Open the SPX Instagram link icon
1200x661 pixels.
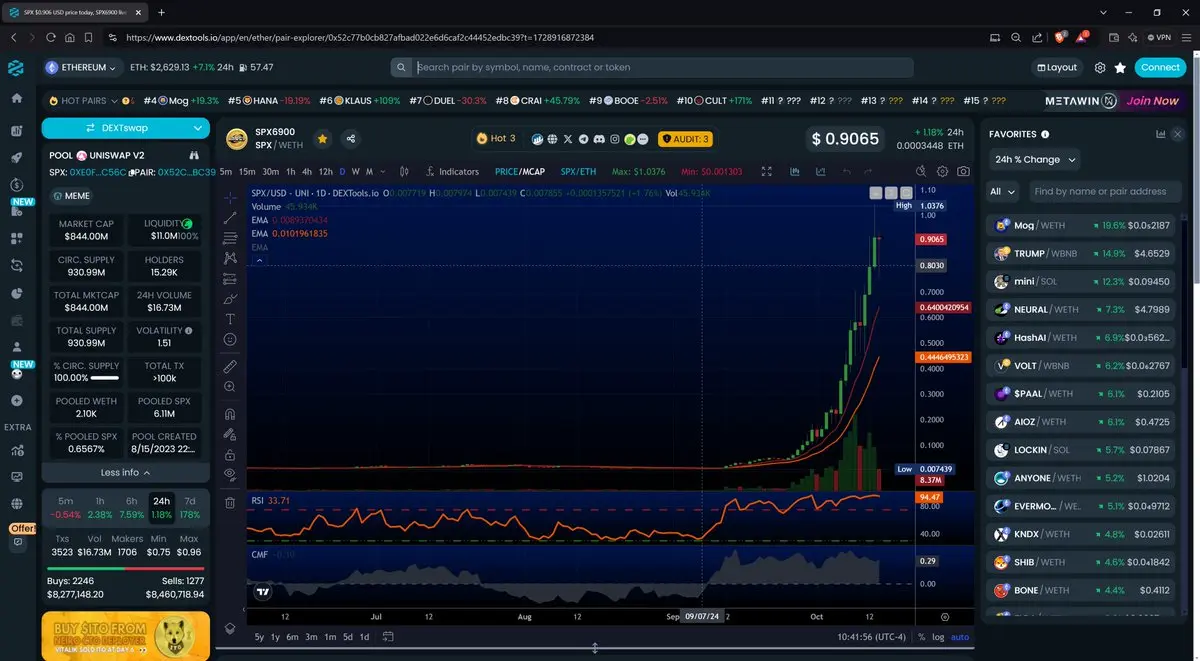(615, 139)
